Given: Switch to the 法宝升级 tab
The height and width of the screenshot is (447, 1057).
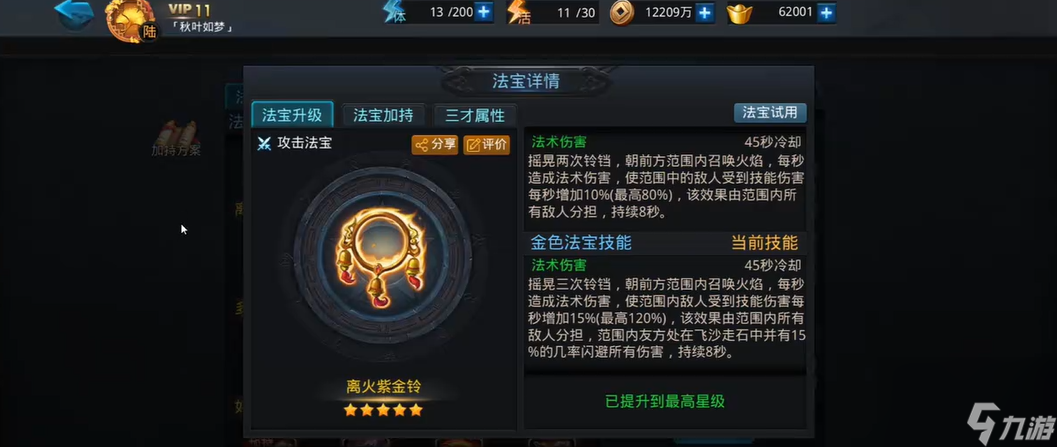Looking at the screenshot, I should tap(293, 115).
